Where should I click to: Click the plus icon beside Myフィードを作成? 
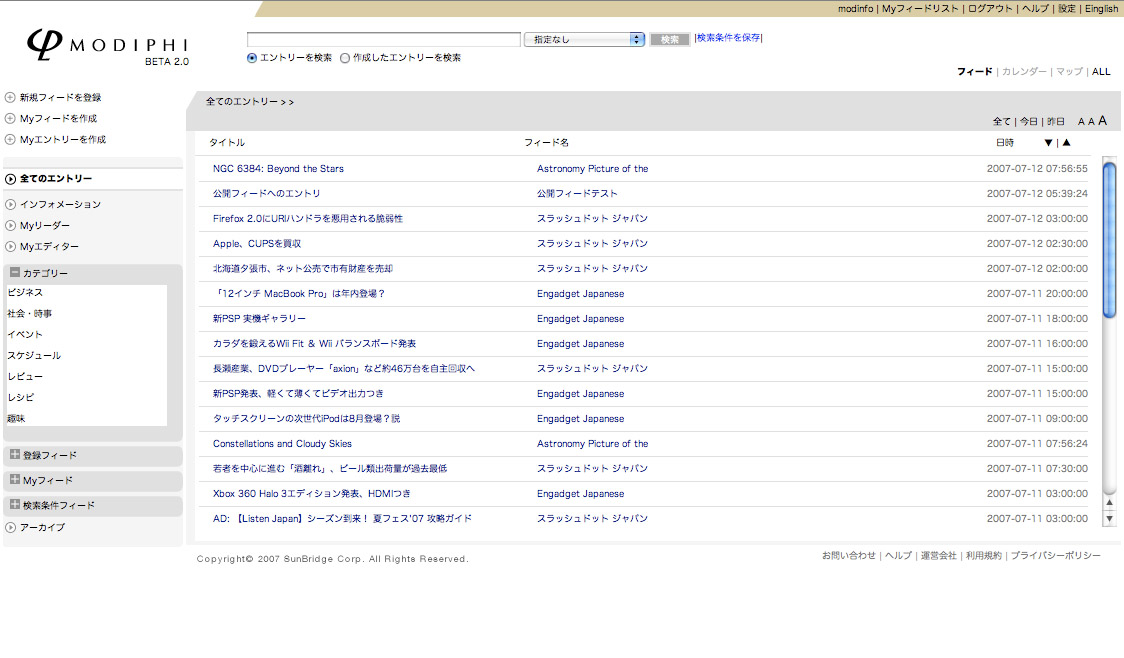(10, 119)
